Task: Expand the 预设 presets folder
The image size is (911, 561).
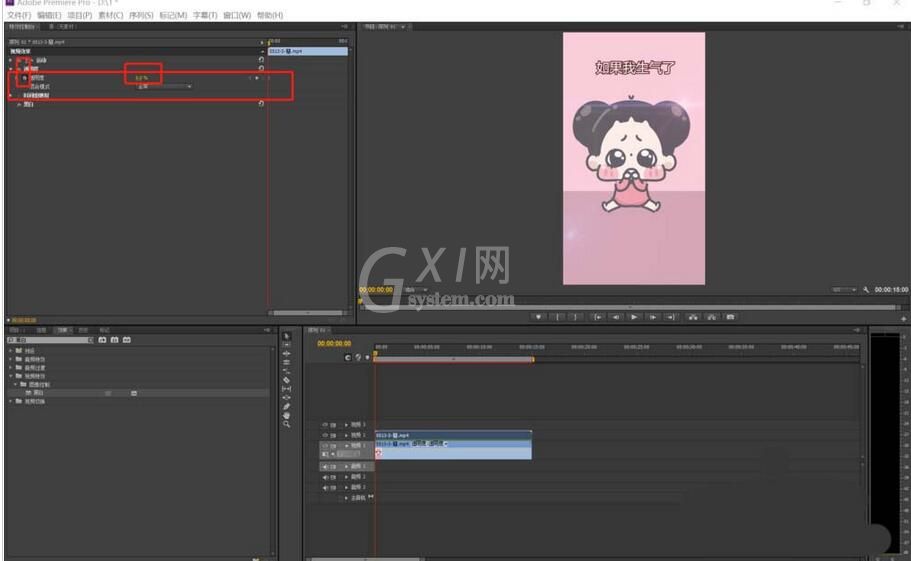Action: 10,351
